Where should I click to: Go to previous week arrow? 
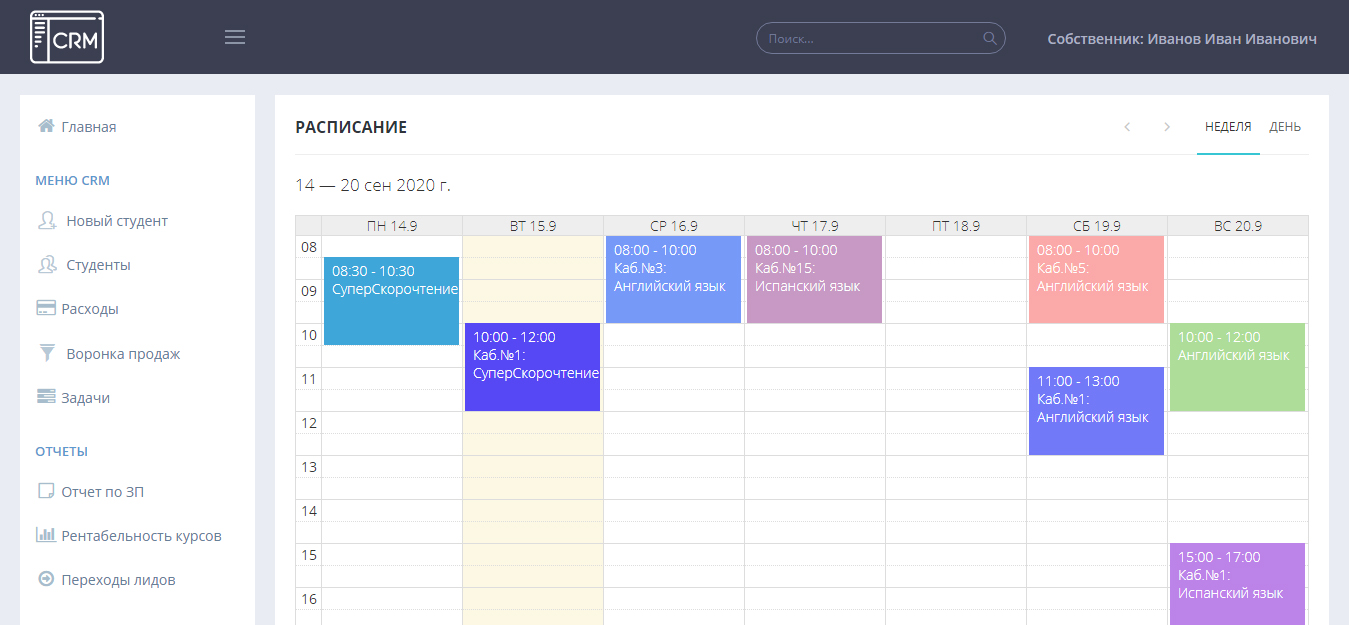coord(1127,127)
